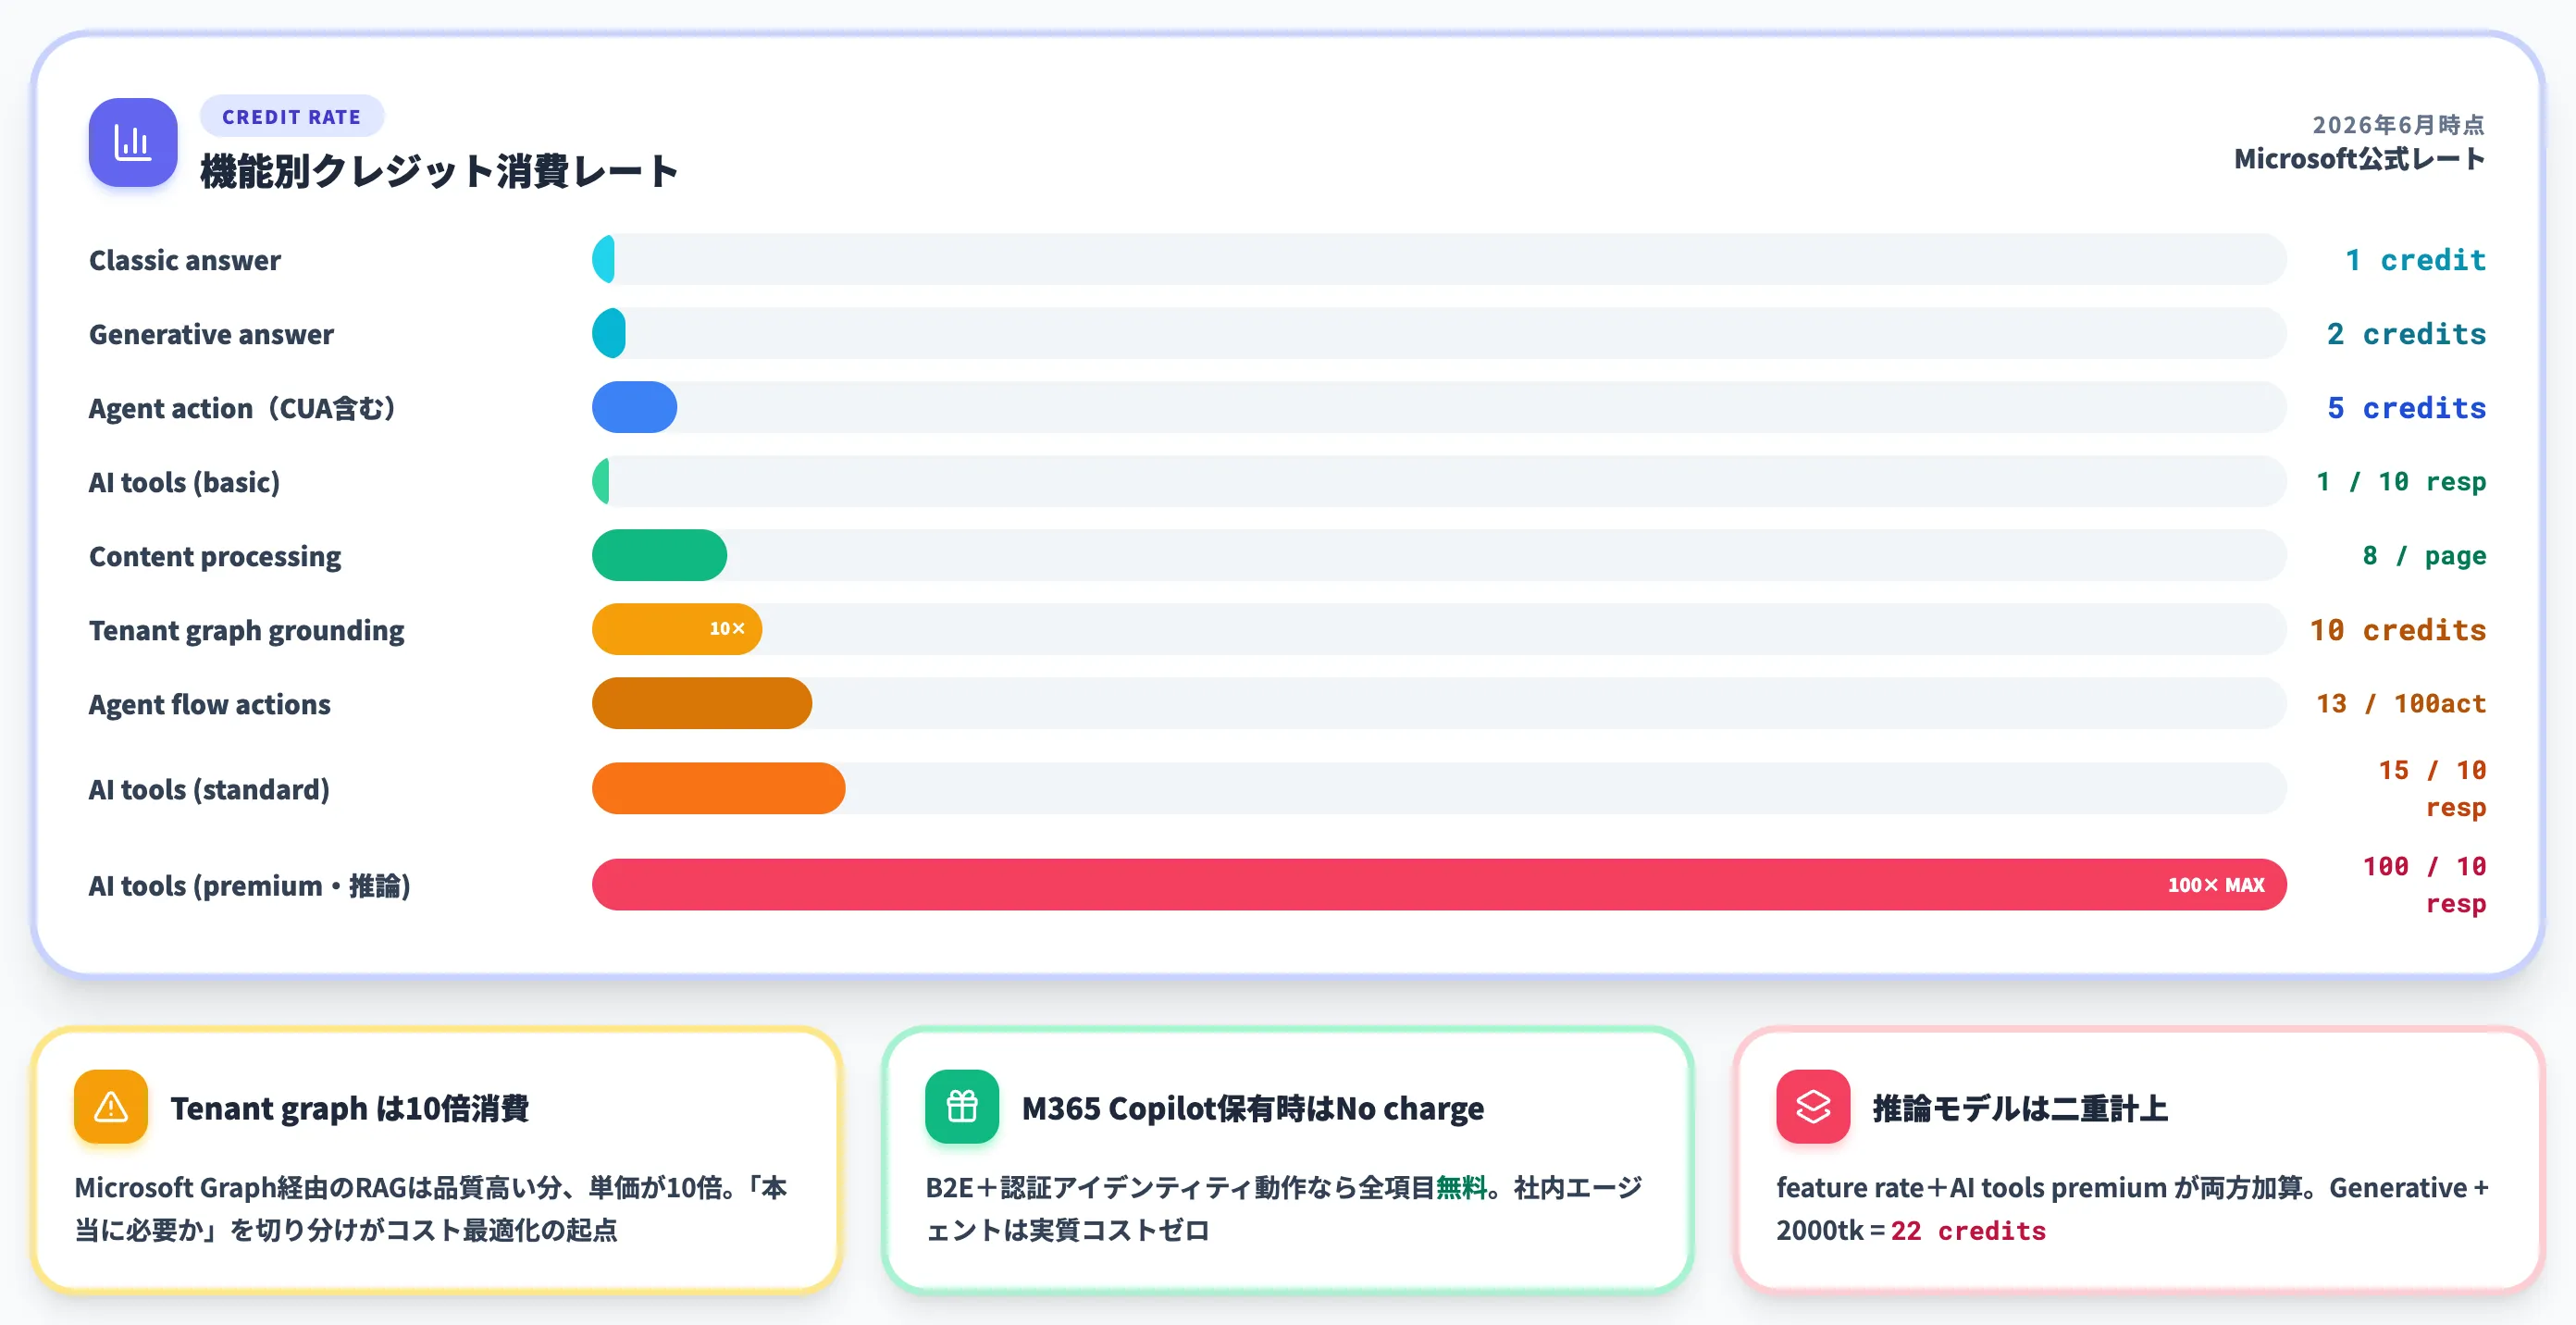
Task: Click the Tenant graph grounding label
Action: (246, 630)
